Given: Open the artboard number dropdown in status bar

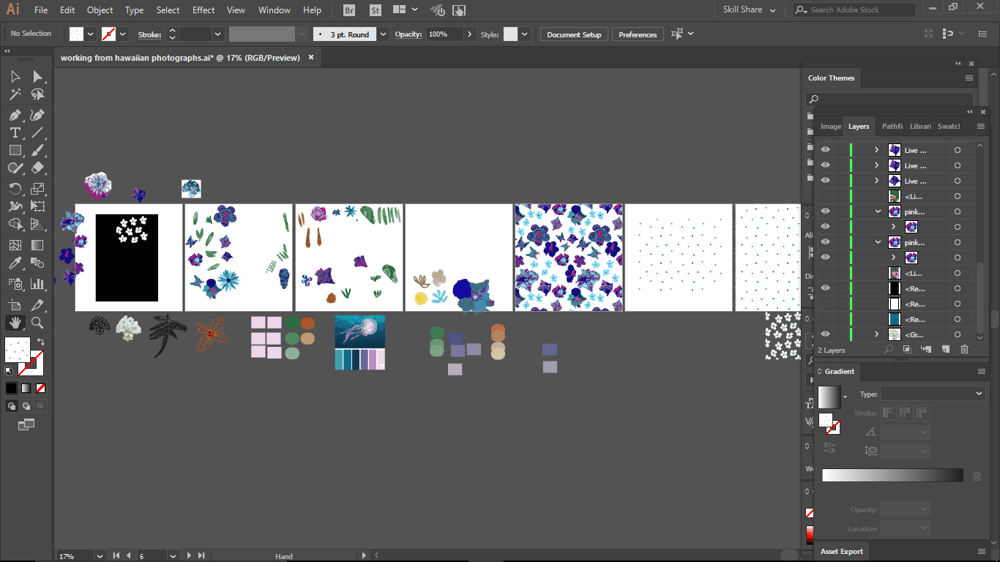Looking at the screenshot, I should [173, 556].
